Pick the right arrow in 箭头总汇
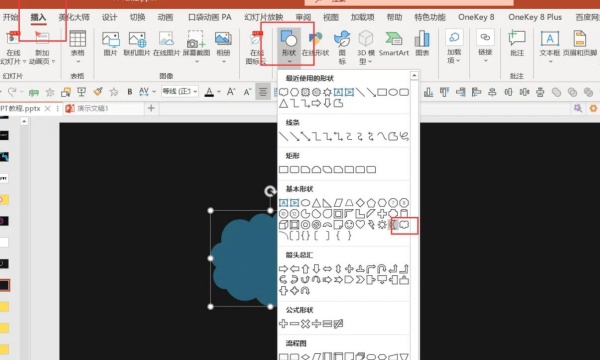Viewport: 600px width, 360px height. point(283,269)
